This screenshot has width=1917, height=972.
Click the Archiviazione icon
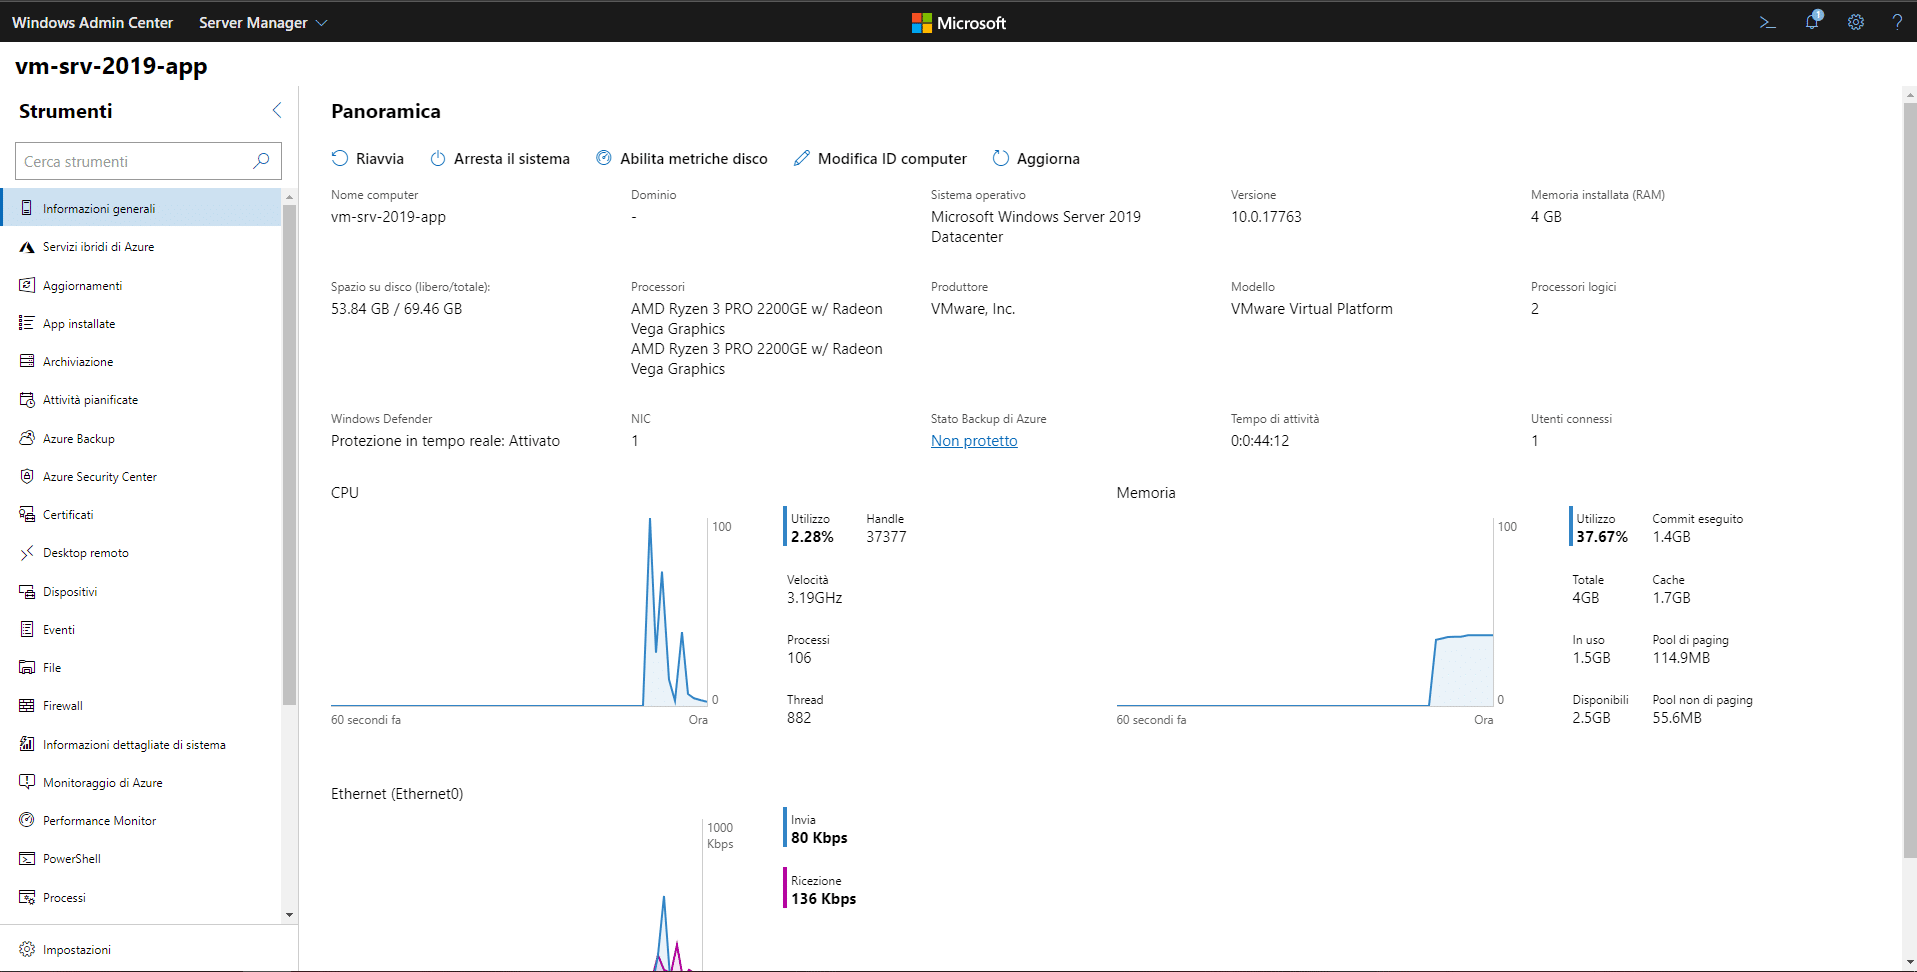pyautogui.click(x=27, y=361)
